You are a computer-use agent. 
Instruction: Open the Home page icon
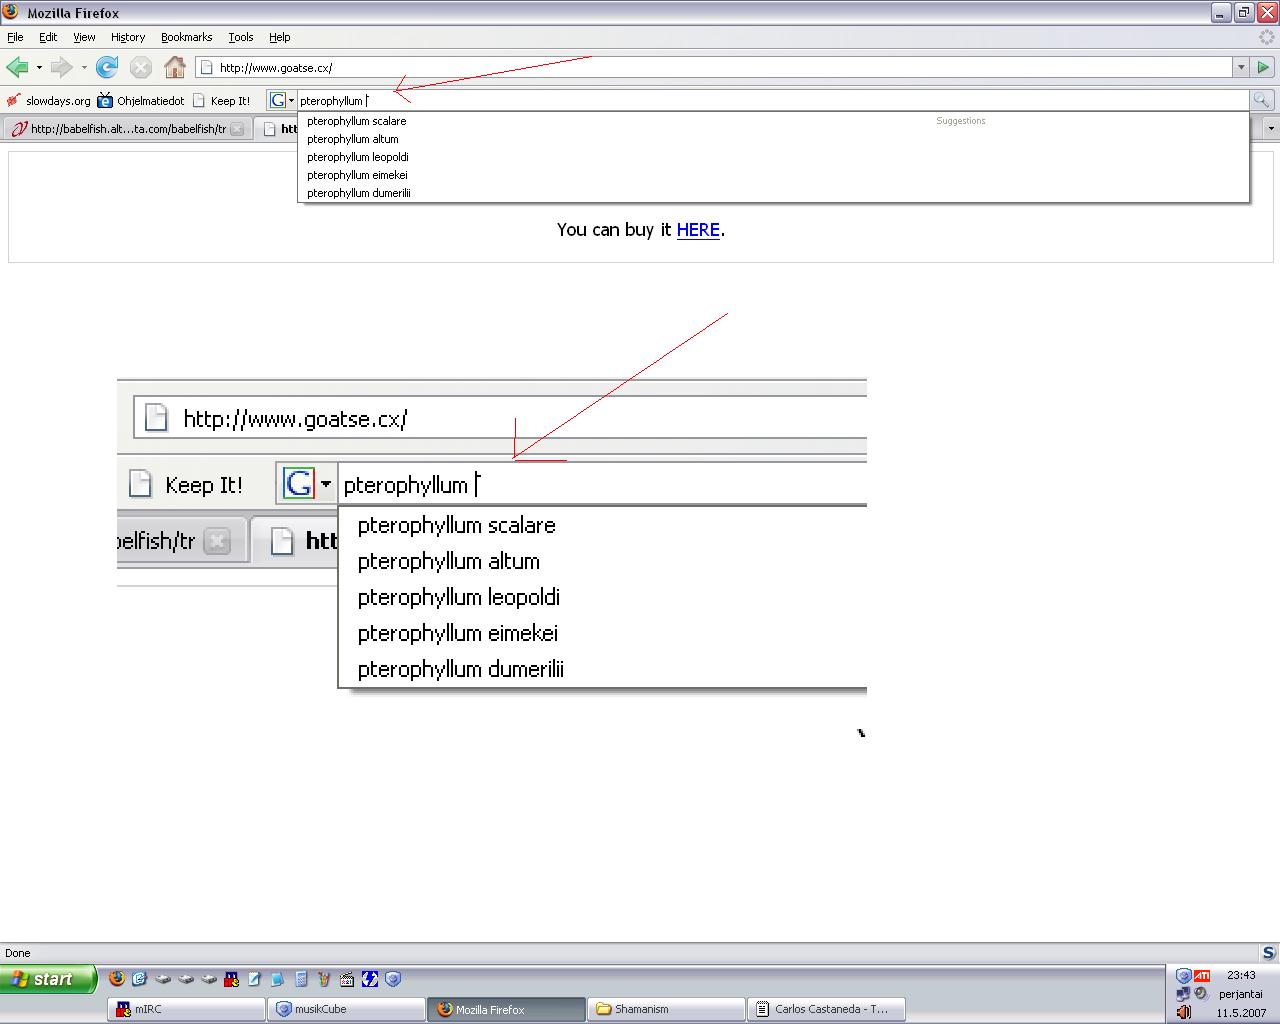(x=175, y=67)
